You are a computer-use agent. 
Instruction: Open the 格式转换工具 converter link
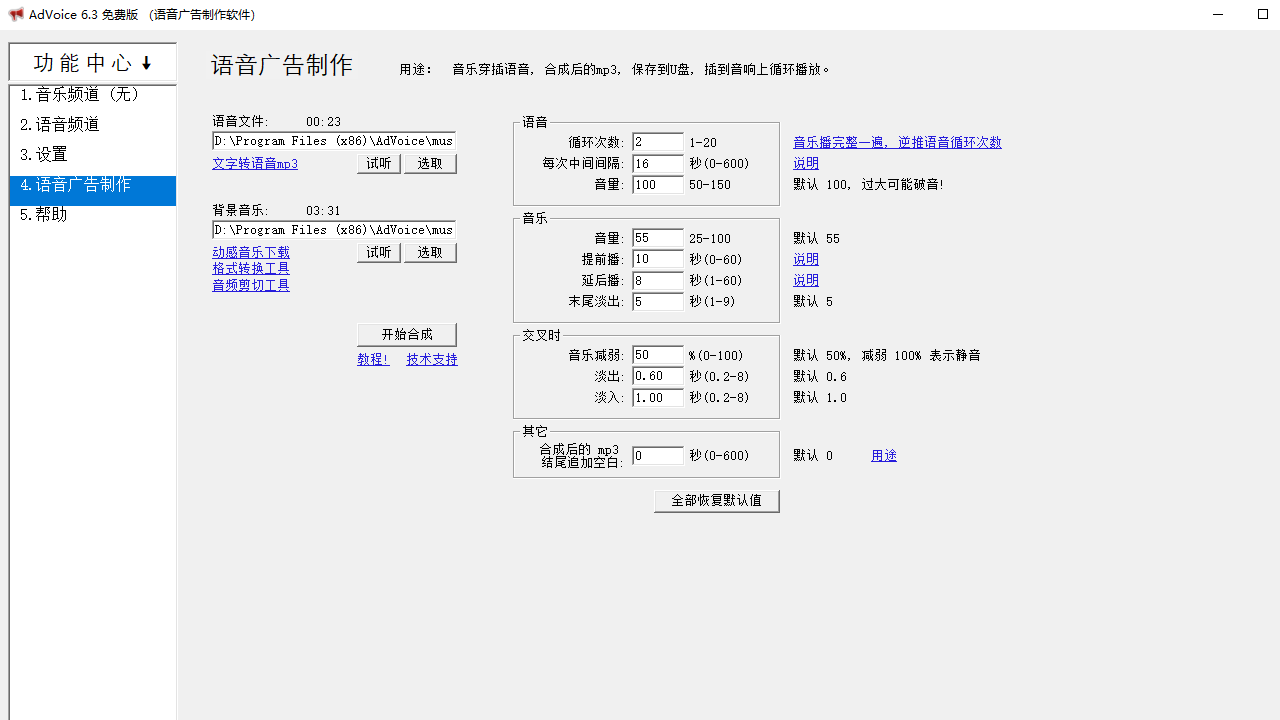coord(250,268)
